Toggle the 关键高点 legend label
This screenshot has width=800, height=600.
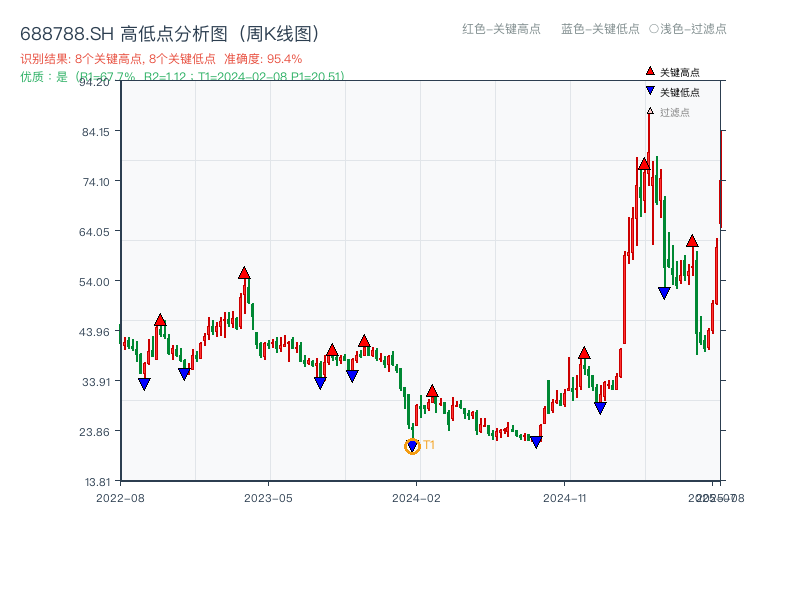tap(680, 72)
